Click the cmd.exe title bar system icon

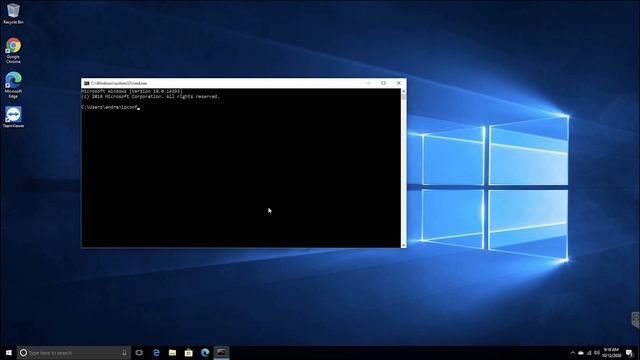click(x=86, y=83)
